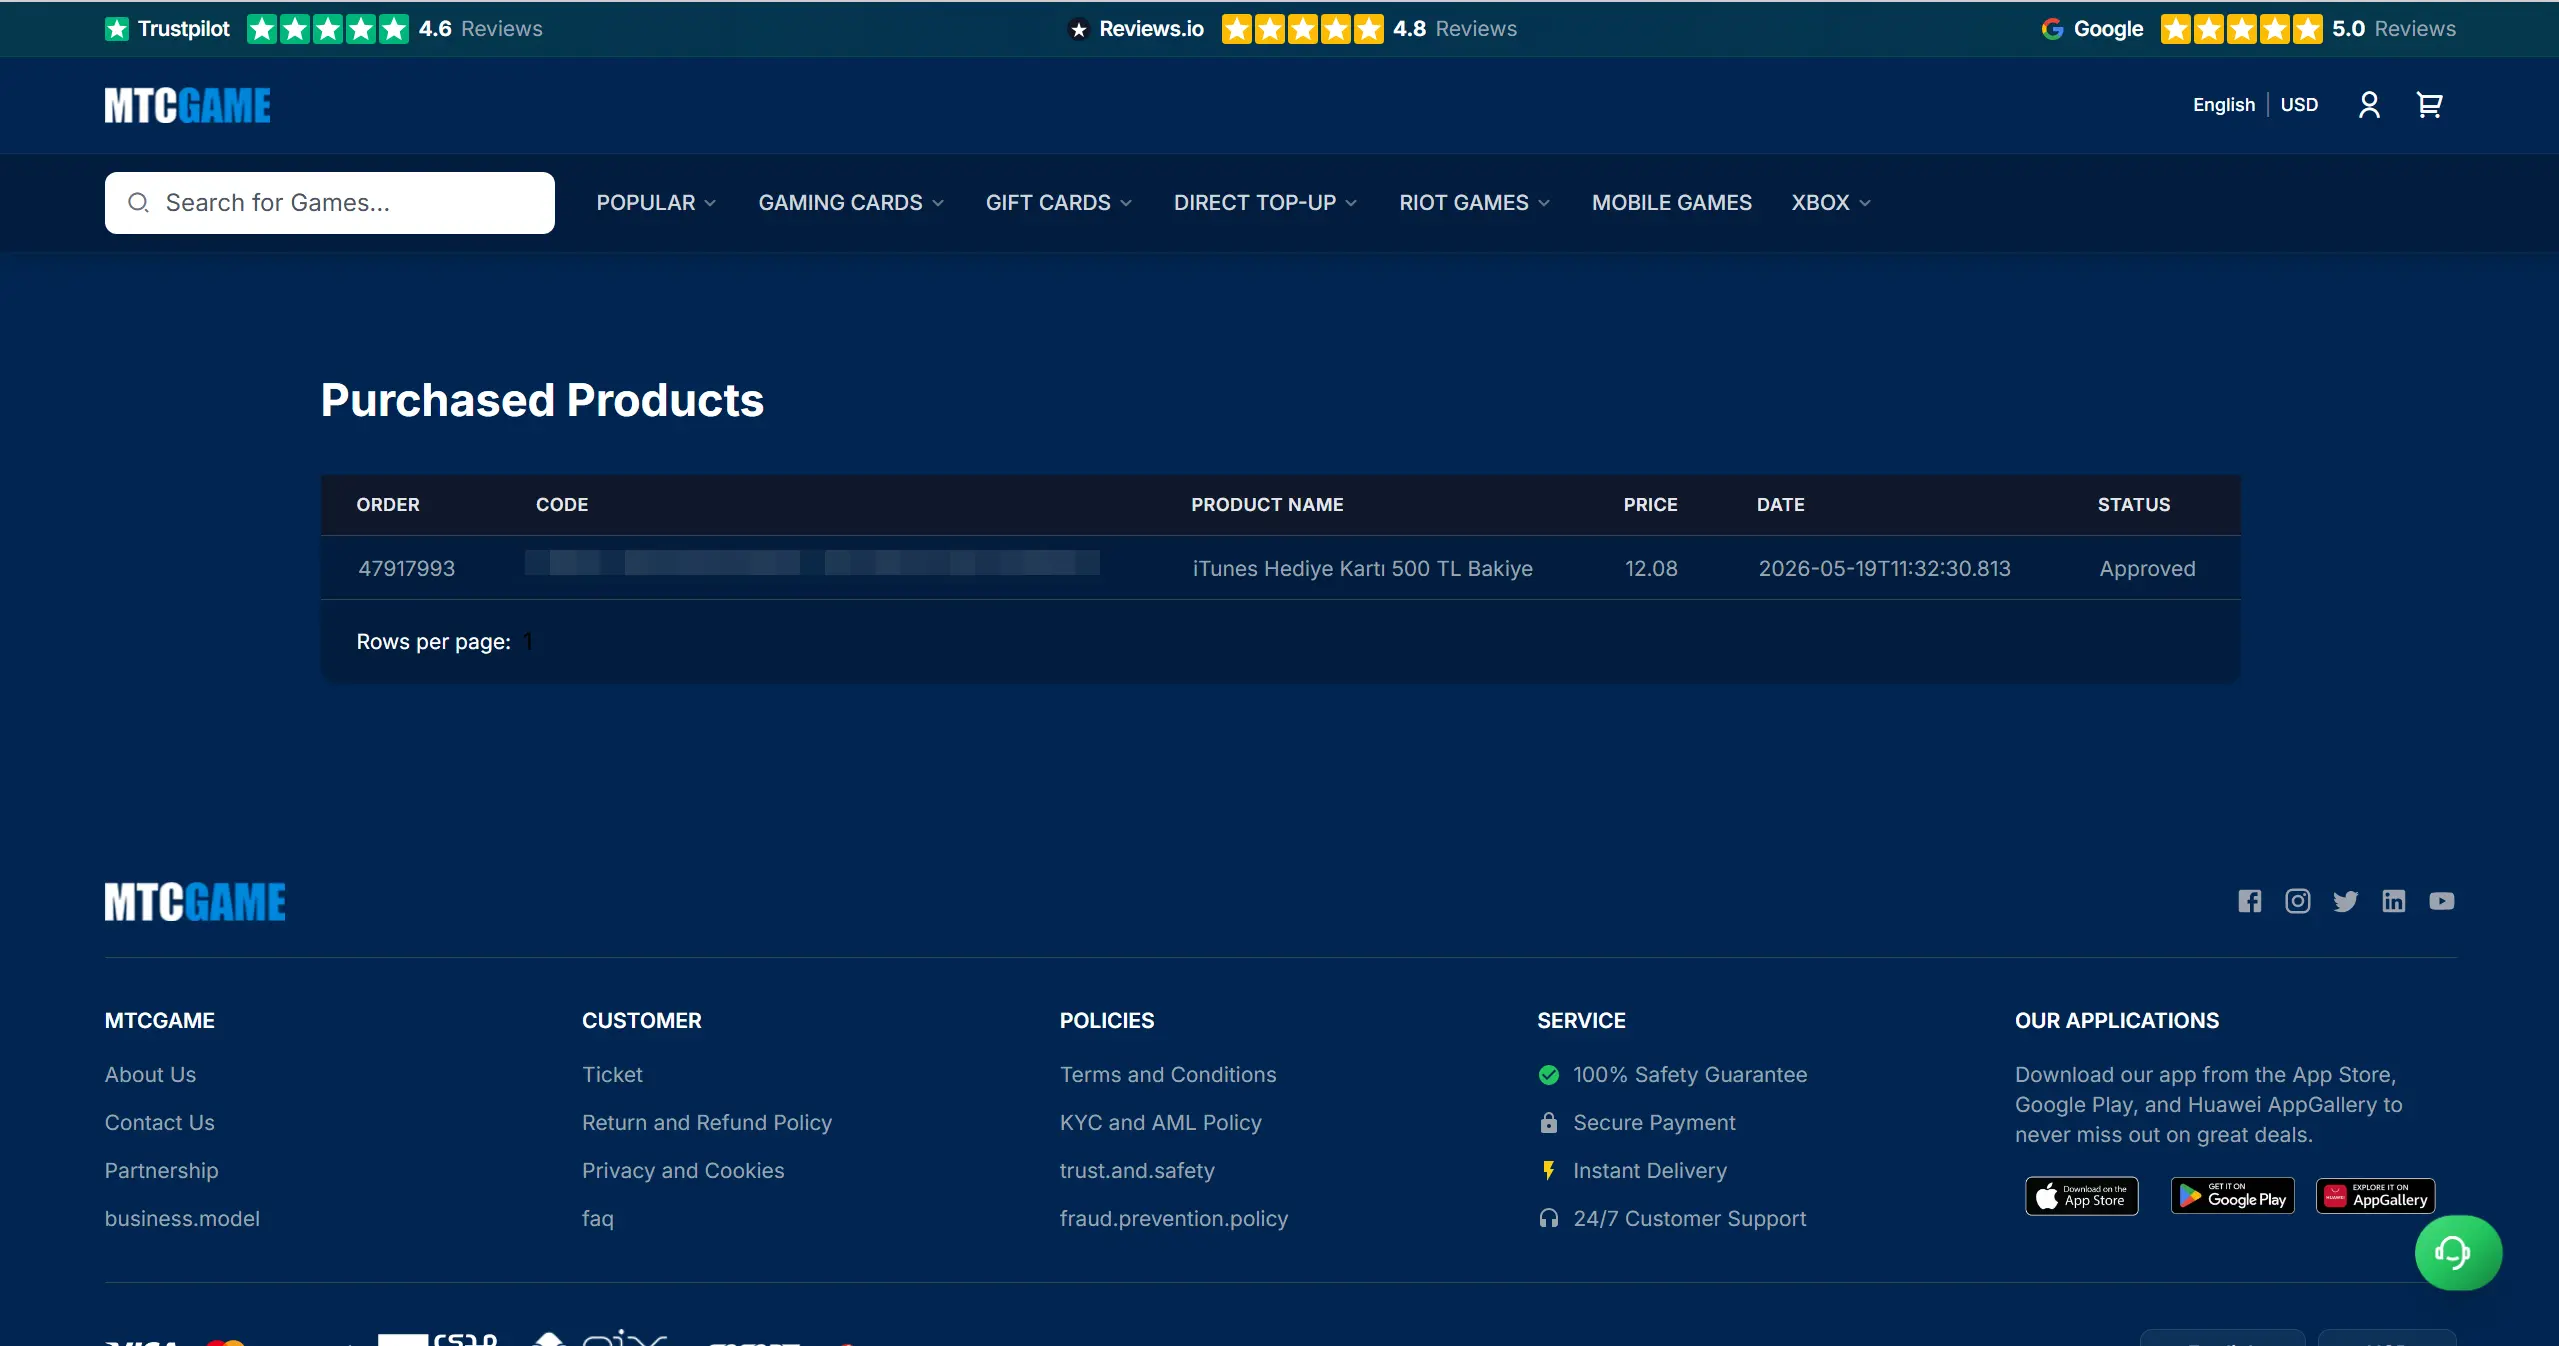
Task: Click the search magnifier icon
Action: (139, 203)
